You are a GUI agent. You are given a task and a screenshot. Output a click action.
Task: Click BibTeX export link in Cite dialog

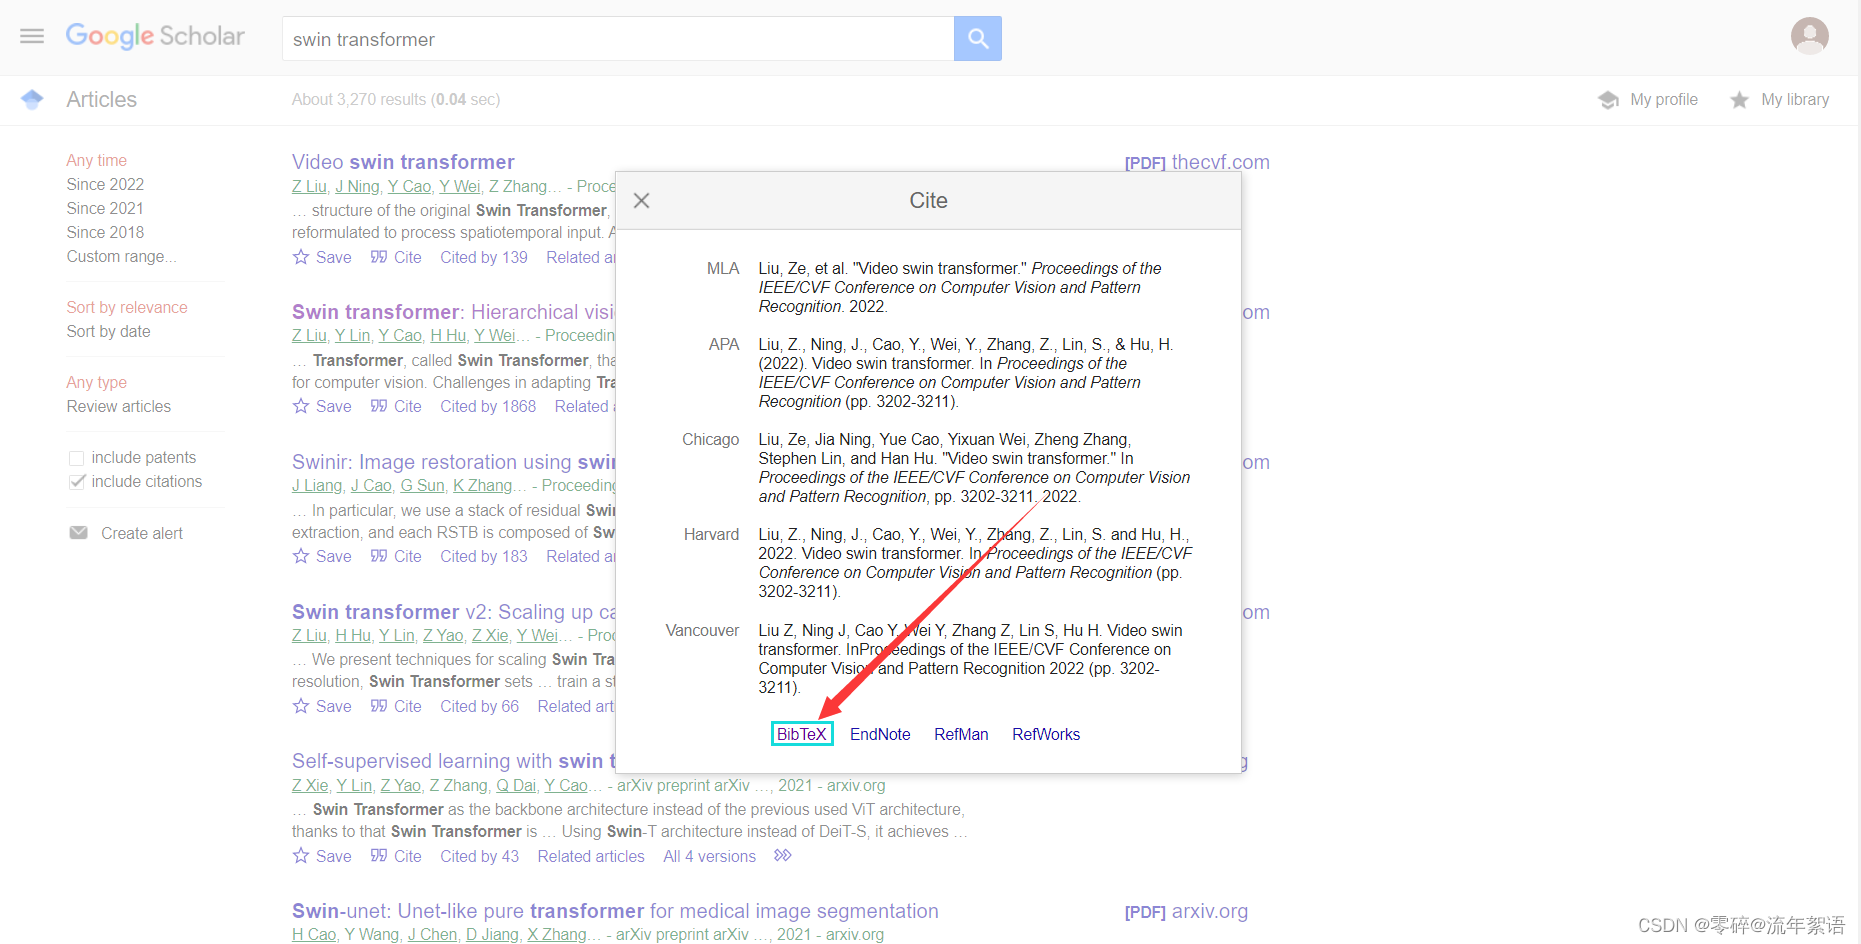(802, 734)
